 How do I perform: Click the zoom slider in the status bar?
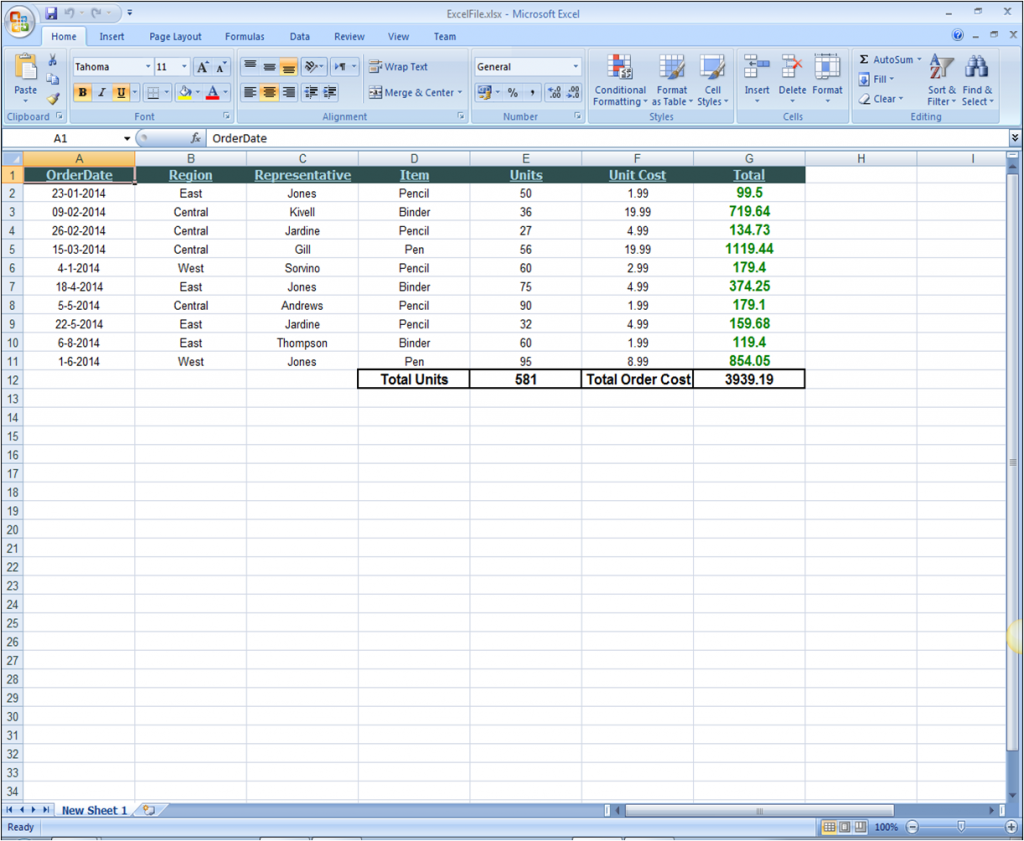coord(961,827)
